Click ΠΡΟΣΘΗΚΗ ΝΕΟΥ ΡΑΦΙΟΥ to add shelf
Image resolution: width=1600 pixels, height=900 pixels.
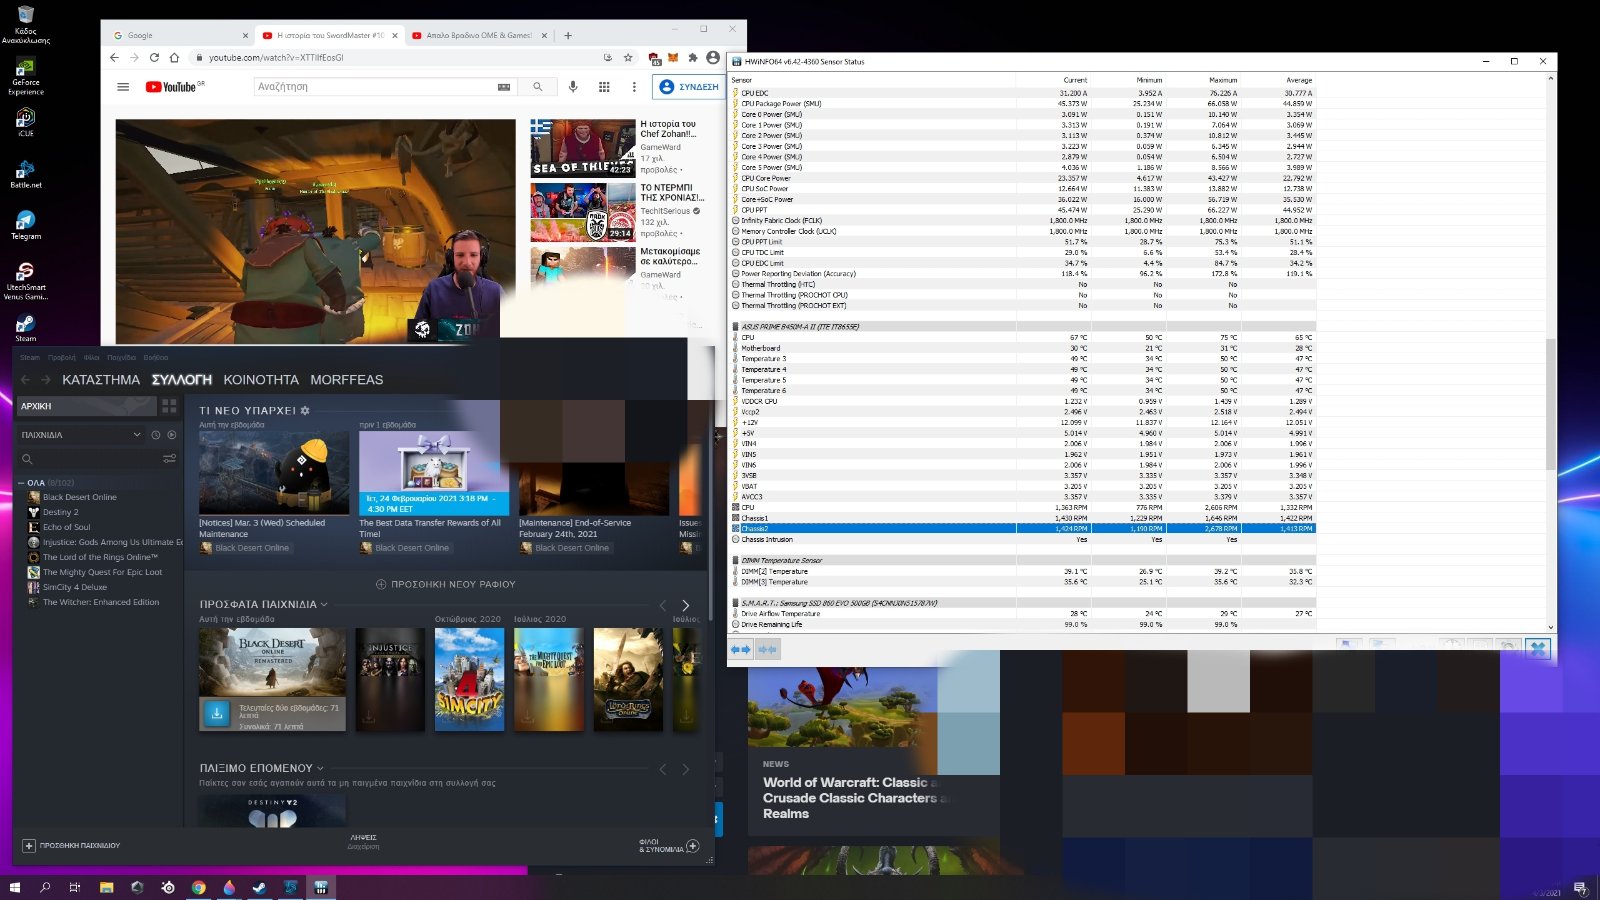(445, 584)
